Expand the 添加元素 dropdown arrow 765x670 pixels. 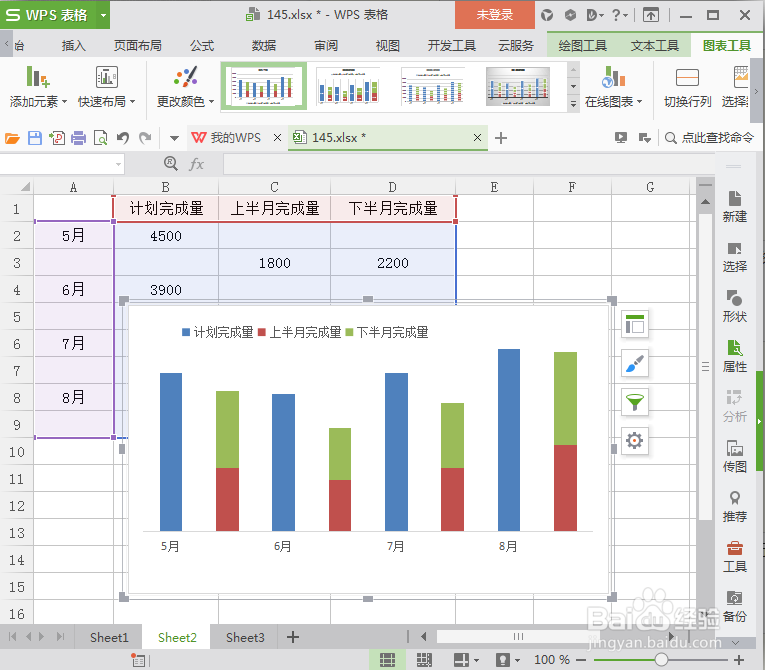click(x=64, y=102)
